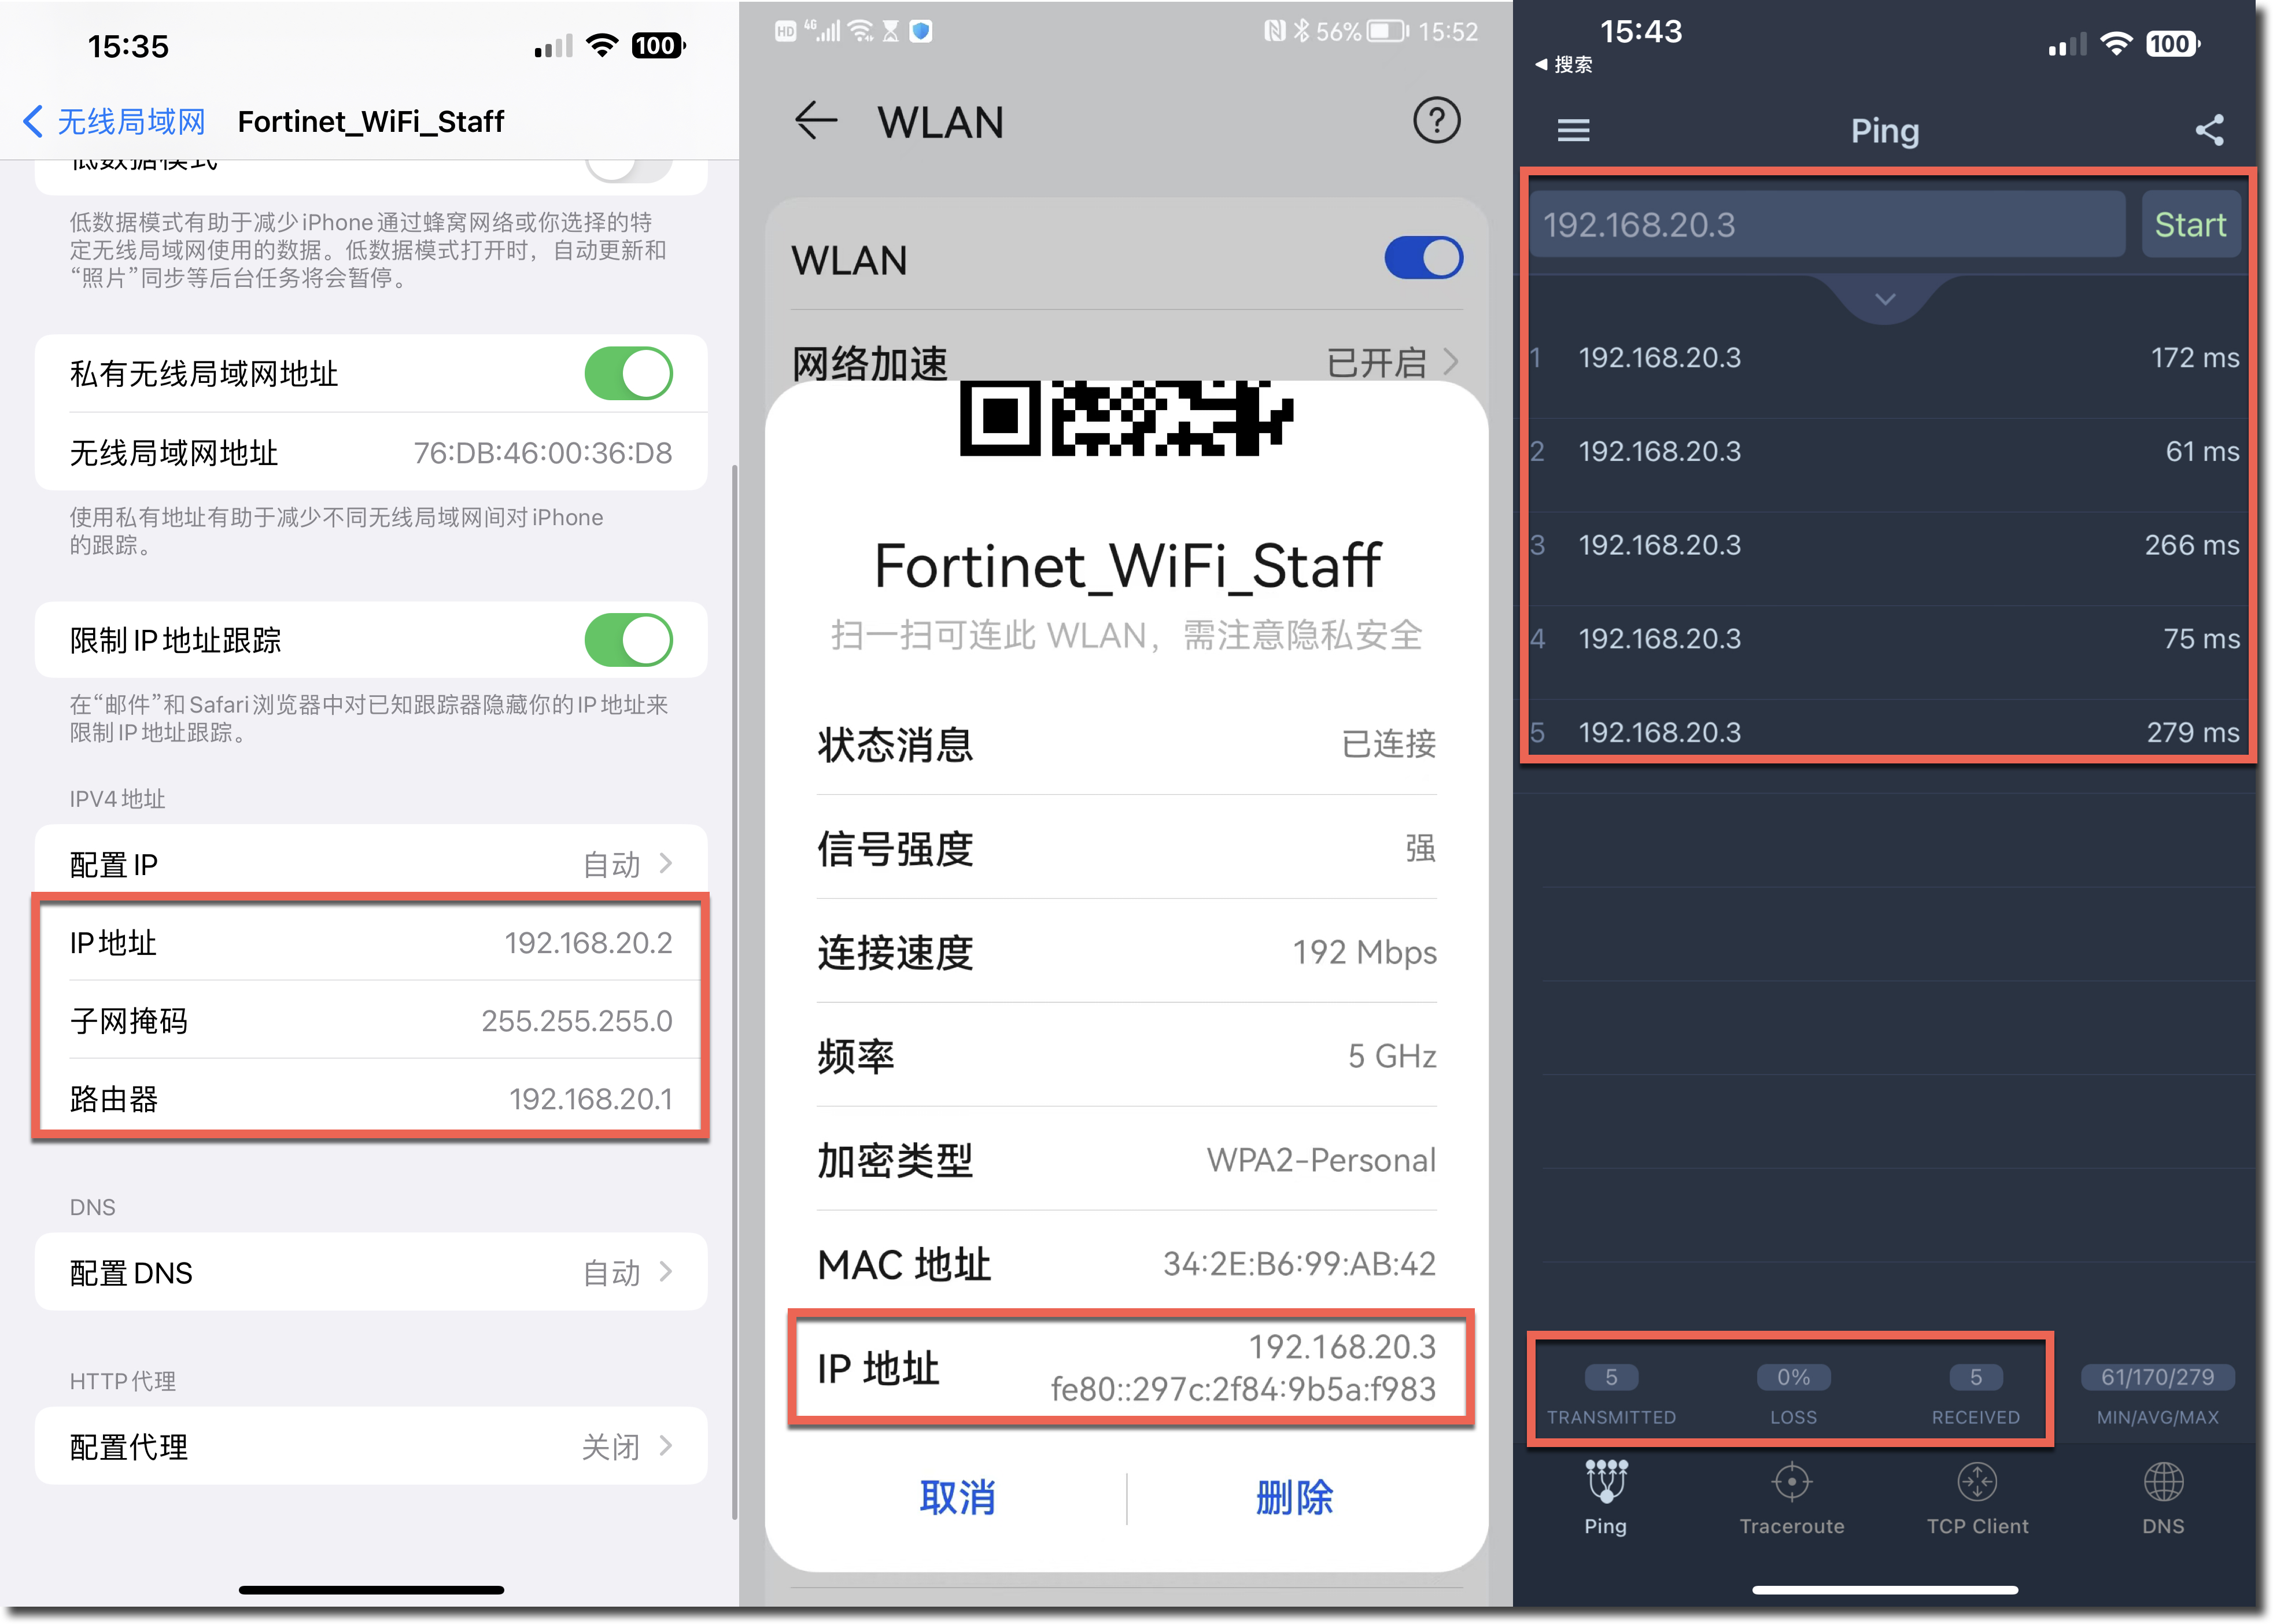The image size is (2273, 1624).
Task: Tap 删除 to forget the network
Action: click(1294, 1497)
